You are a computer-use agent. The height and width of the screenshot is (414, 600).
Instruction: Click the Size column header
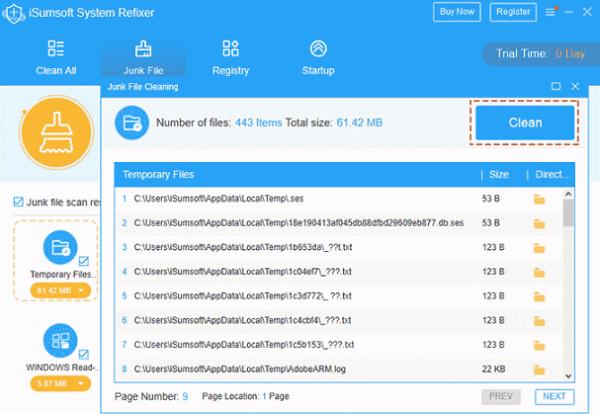[x=498, y=174]
